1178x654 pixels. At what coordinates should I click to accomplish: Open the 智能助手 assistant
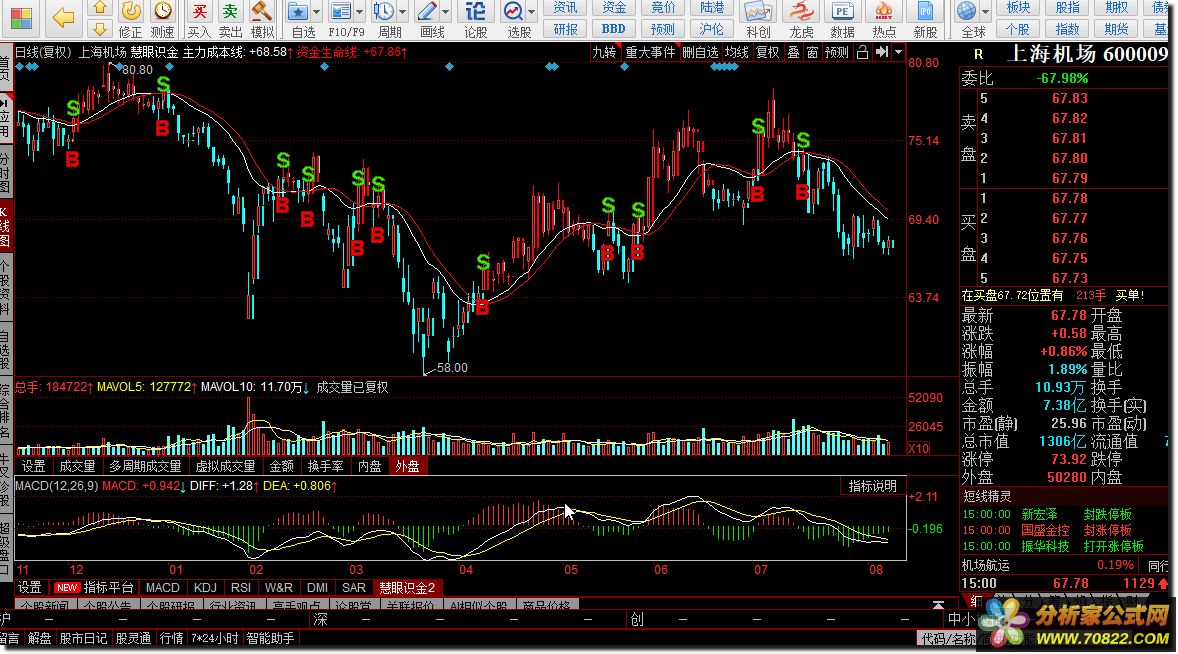pos(270,638)
